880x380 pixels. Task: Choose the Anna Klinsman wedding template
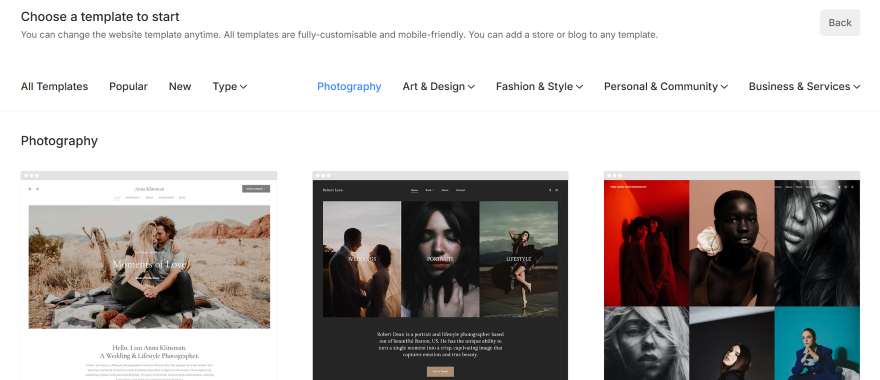coord(149,276)
